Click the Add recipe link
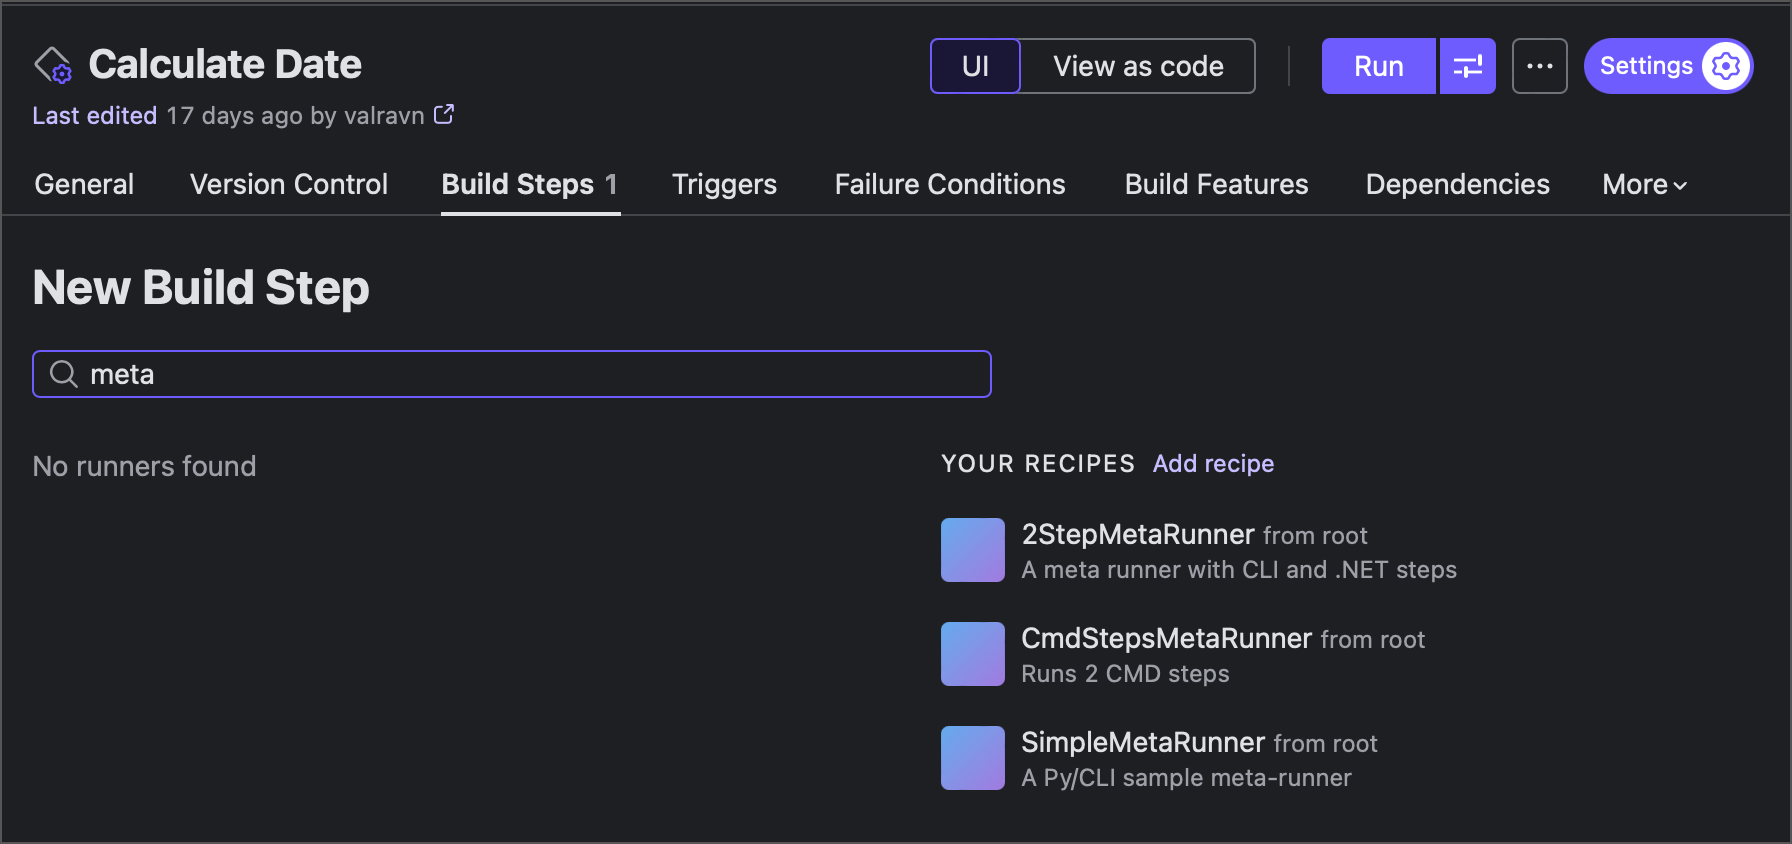 point(1213,464)
